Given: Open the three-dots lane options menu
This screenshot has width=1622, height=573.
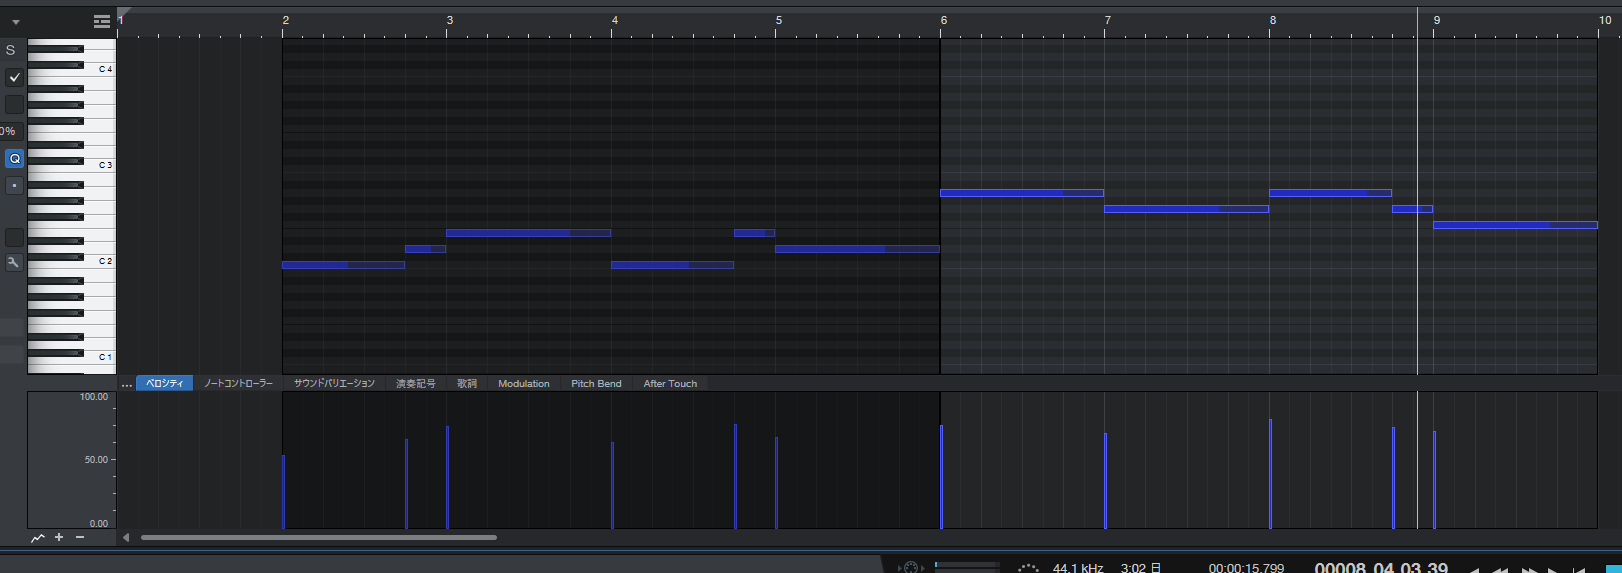Looking at the screenshot, I should (126, 384).
